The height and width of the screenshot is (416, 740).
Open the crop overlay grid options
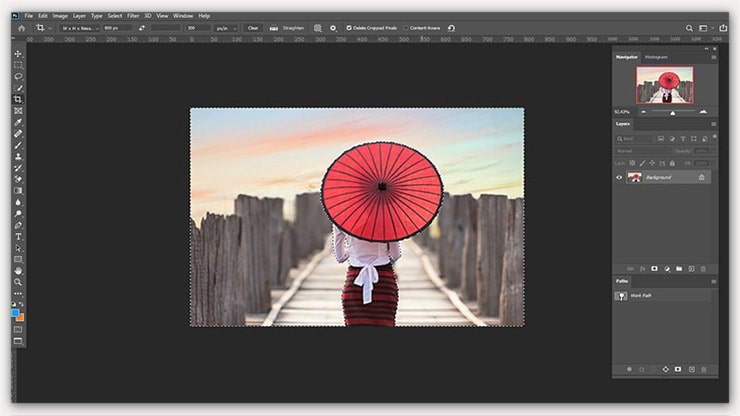318,28
